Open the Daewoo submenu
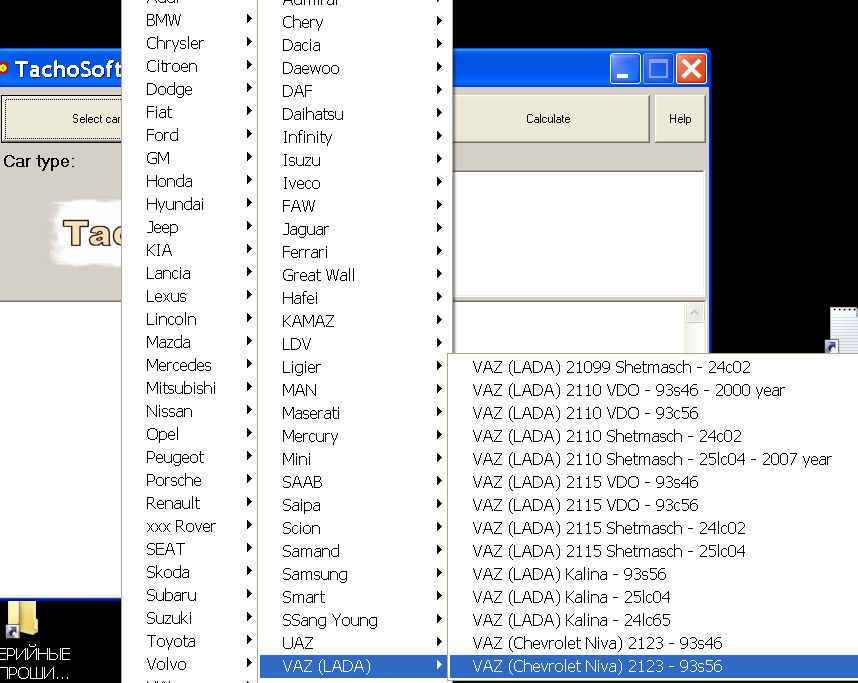The image size is (858, 683). point(354,68)
